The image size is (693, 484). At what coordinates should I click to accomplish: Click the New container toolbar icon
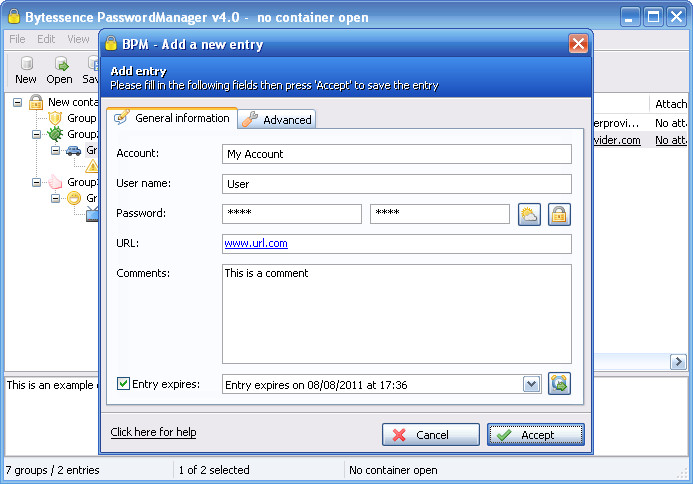[27, 64]
